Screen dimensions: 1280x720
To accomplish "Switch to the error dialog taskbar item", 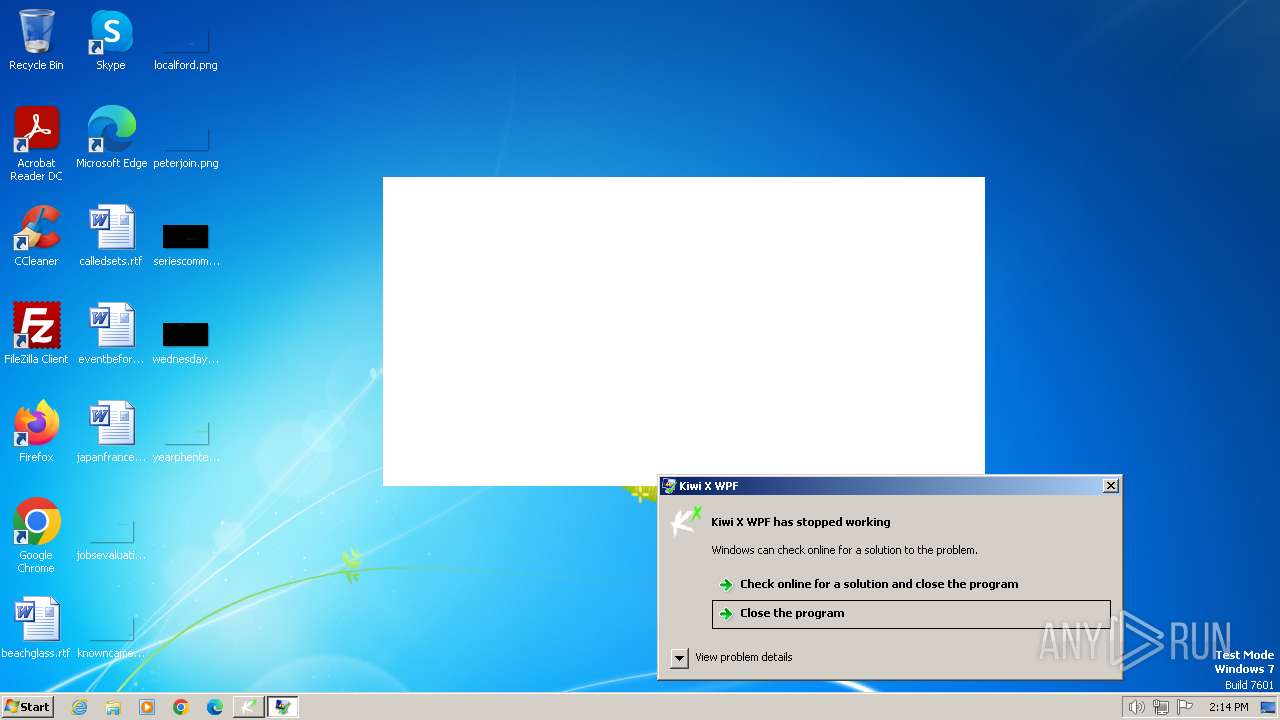I will (x=282, y=707).
